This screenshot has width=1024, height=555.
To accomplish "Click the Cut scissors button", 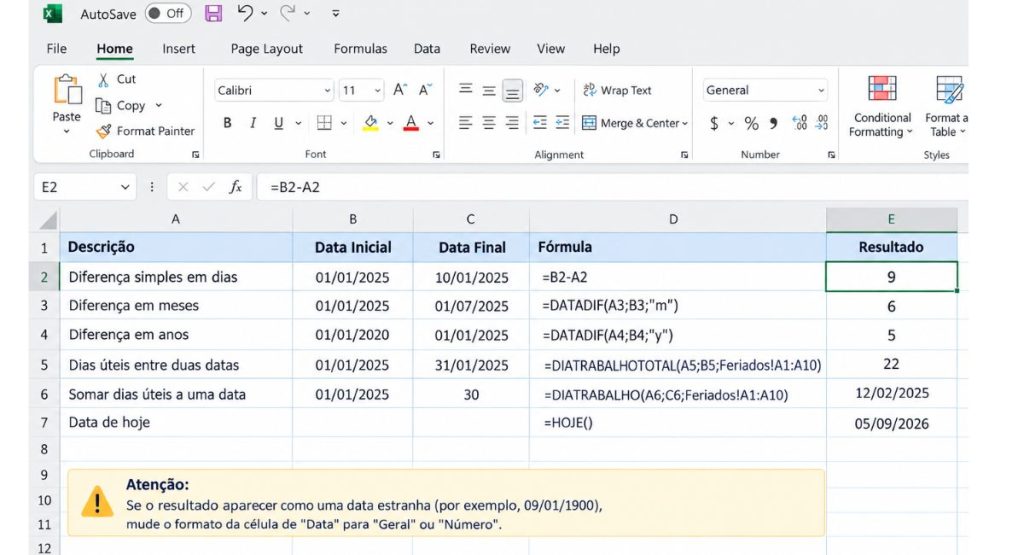I will point(116,80).
